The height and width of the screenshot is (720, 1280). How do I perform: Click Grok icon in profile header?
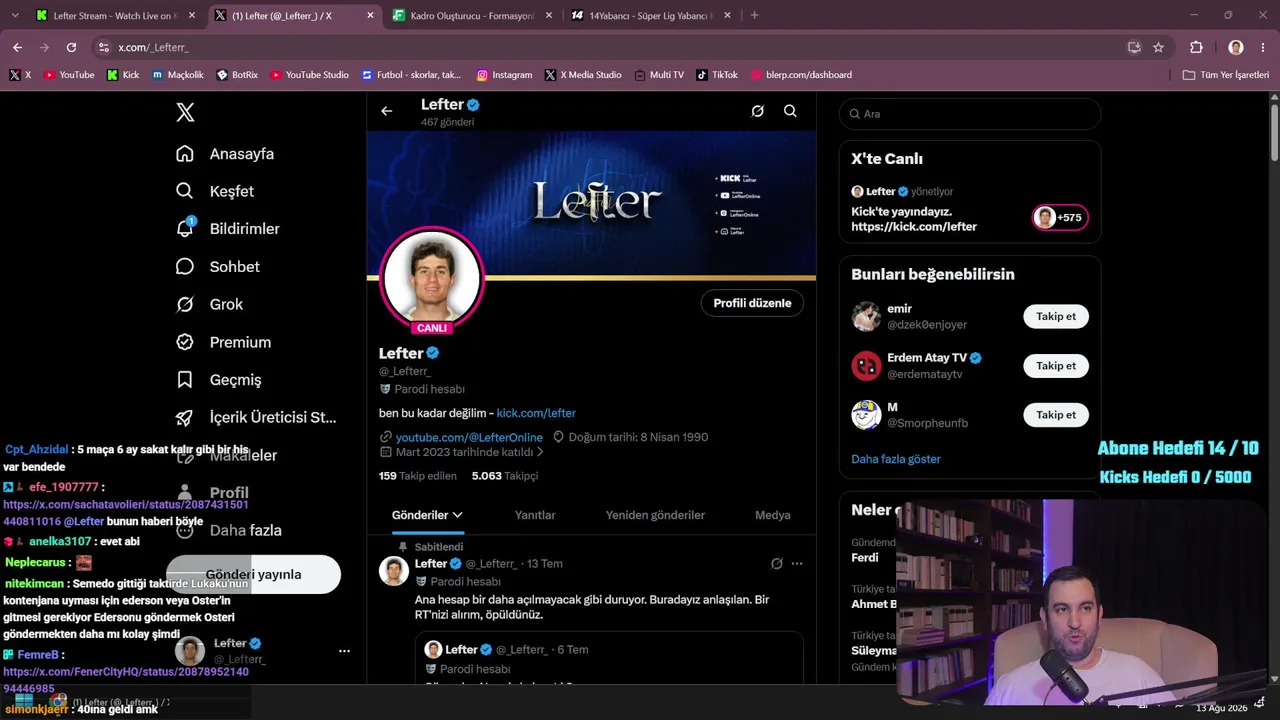pyautogui.click(x=758, y=111)
